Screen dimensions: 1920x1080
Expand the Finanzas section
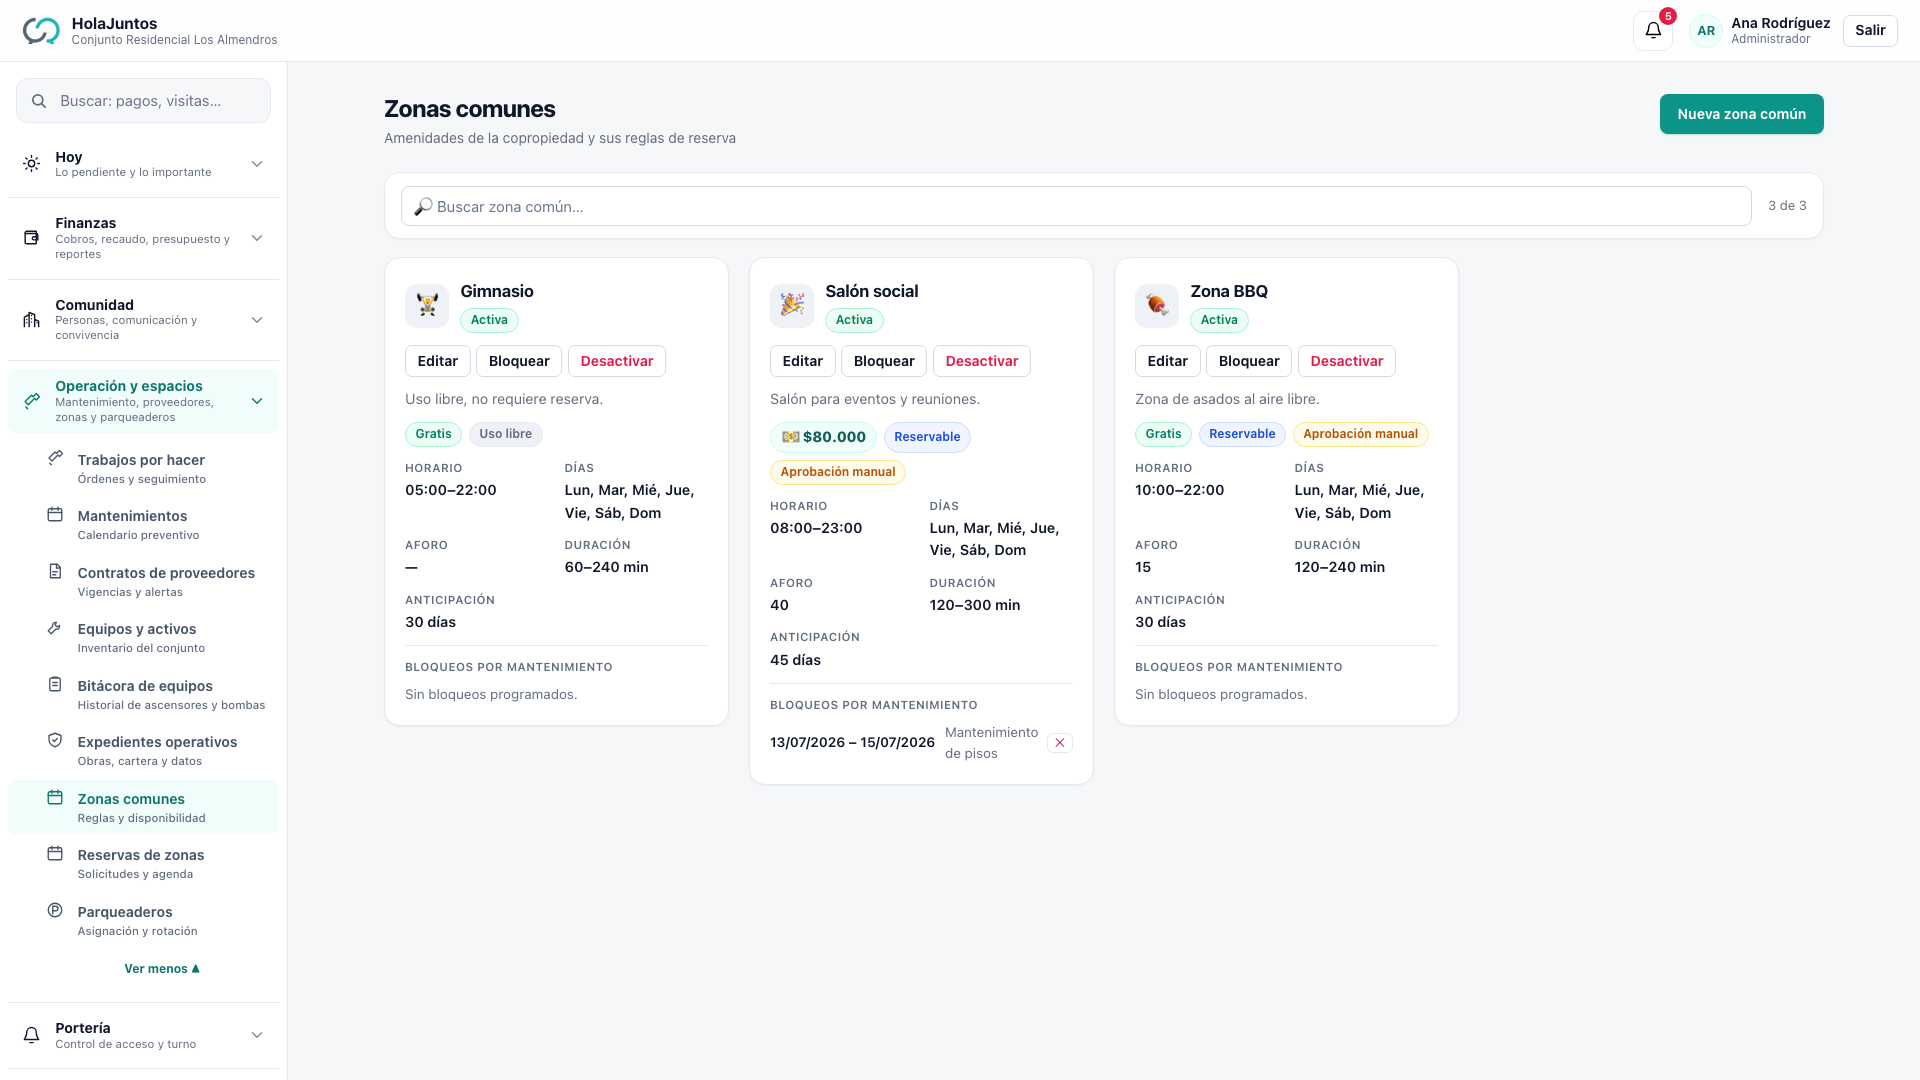tap(143, 238)
